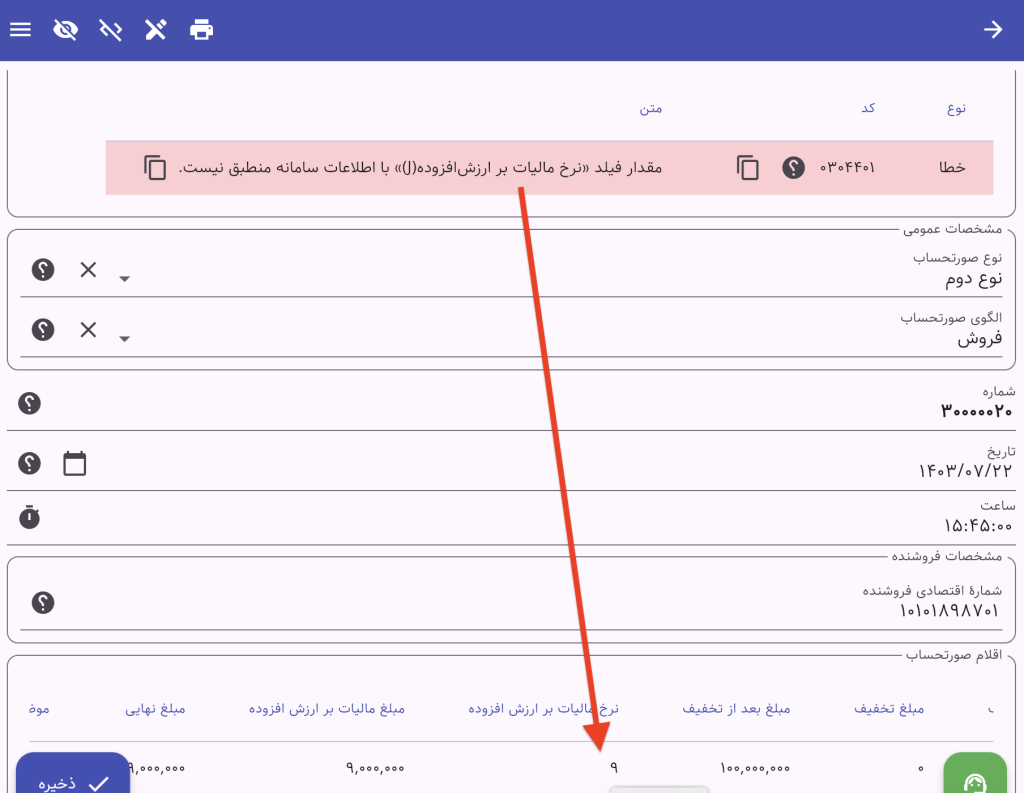Edit the ساعت field ۱۵:۴۵:۰۰
The width and height of the screenshot is (1024, 793).
[x=978, y=526]
